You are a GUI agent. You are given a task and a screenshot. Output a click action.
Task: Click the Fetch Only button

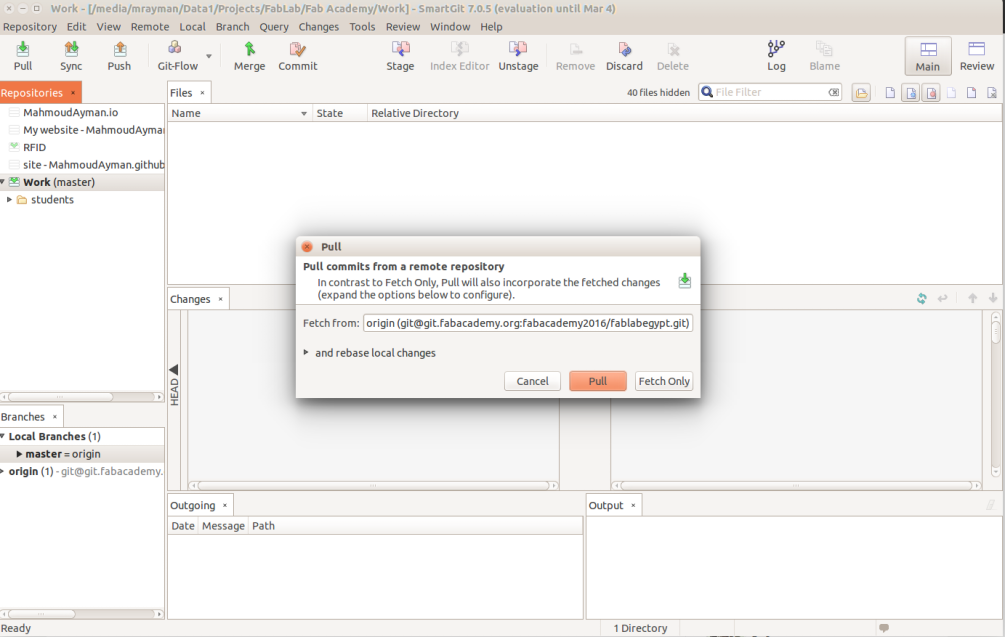(x=664, y=381)
